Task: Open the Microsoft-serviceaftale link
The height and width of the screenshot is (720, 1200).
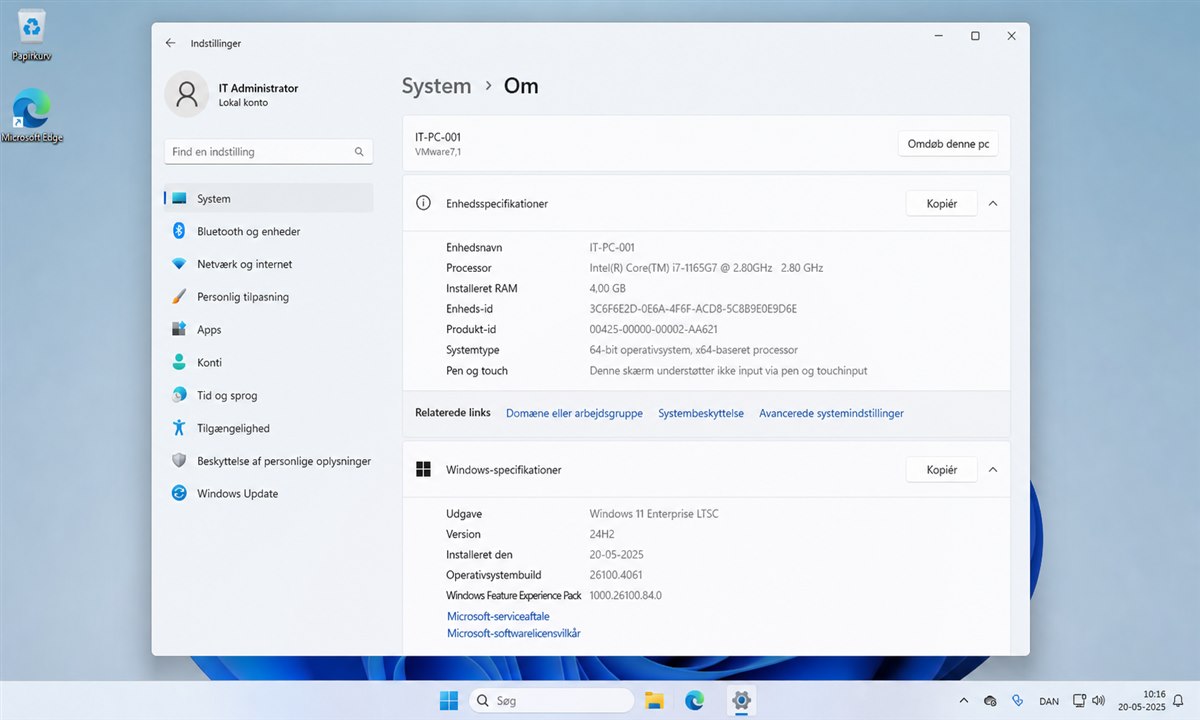Action: coord(498,617)
